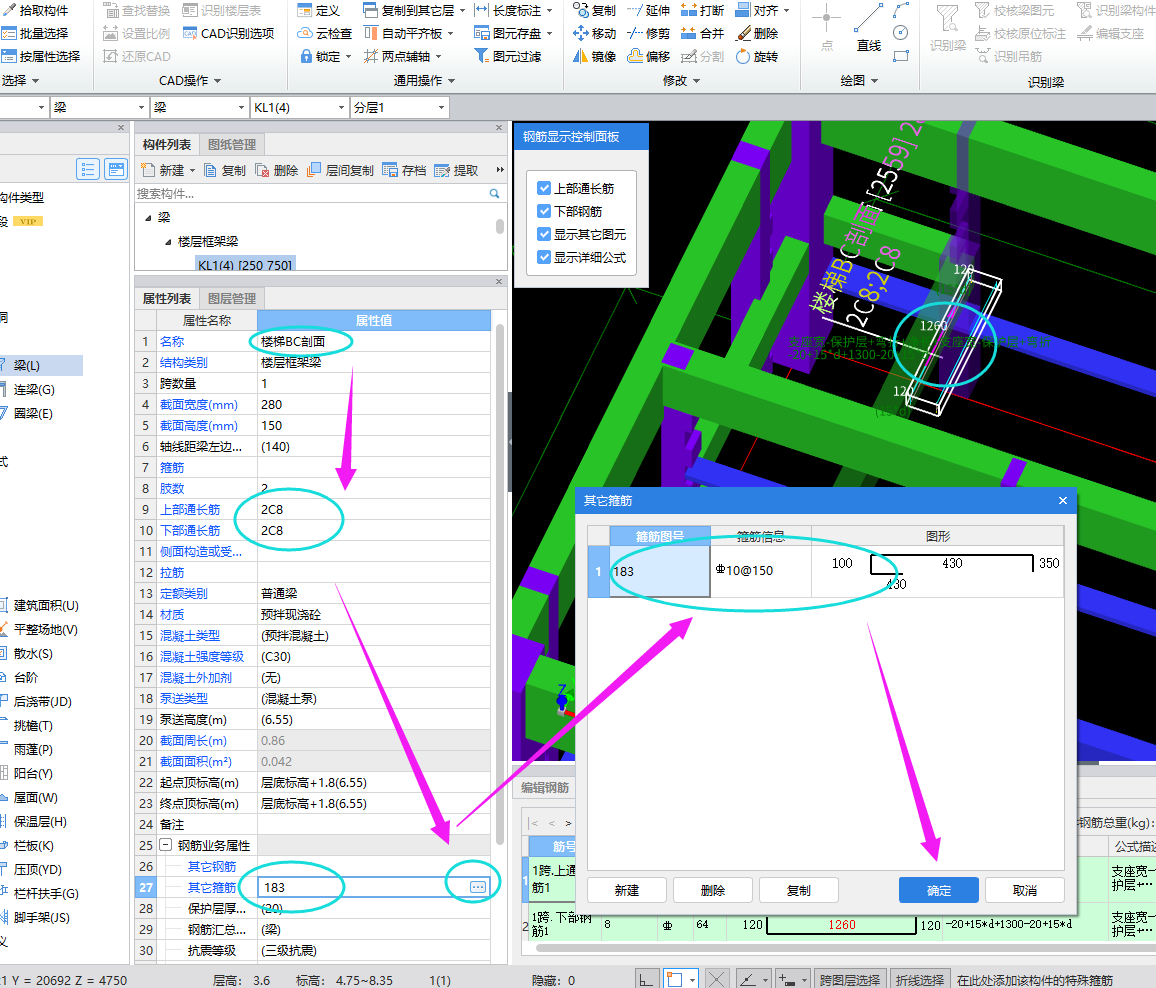Open the 新建 dropdown in component list

[x=192, y=170]
